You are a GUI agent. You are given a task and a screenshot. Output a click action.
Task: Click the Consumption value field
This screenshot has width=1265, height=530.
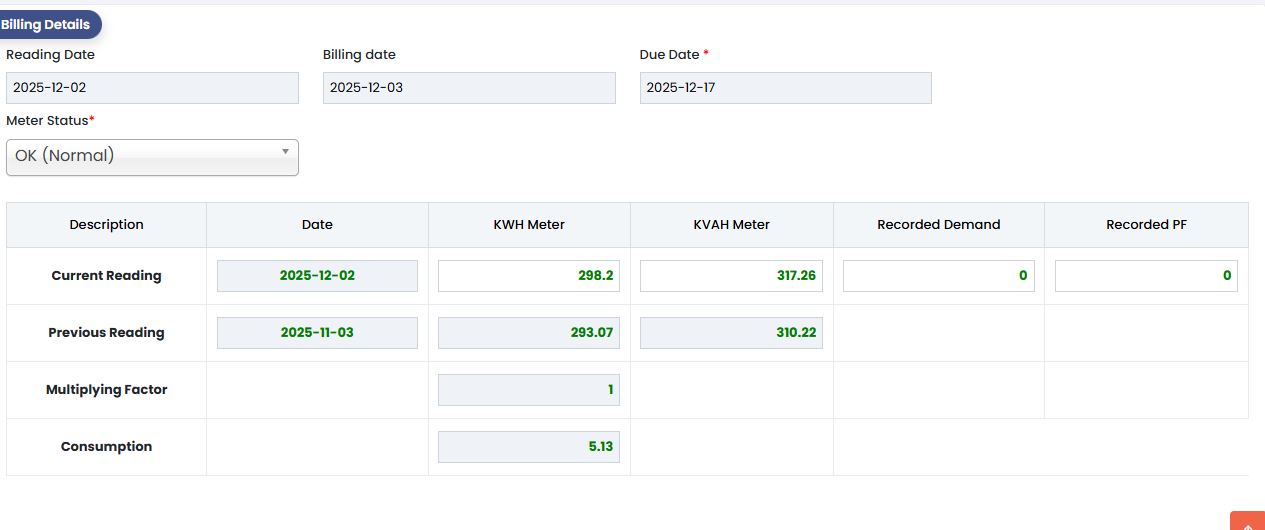point(529,447)
